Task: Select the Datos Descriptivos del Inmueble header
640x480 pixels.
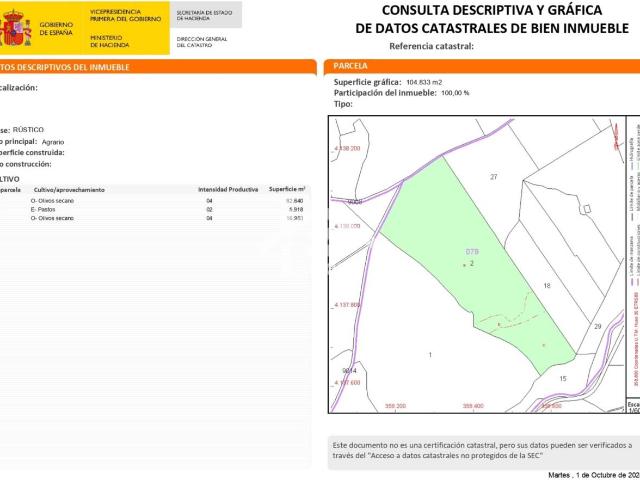Action: (60, 67)
